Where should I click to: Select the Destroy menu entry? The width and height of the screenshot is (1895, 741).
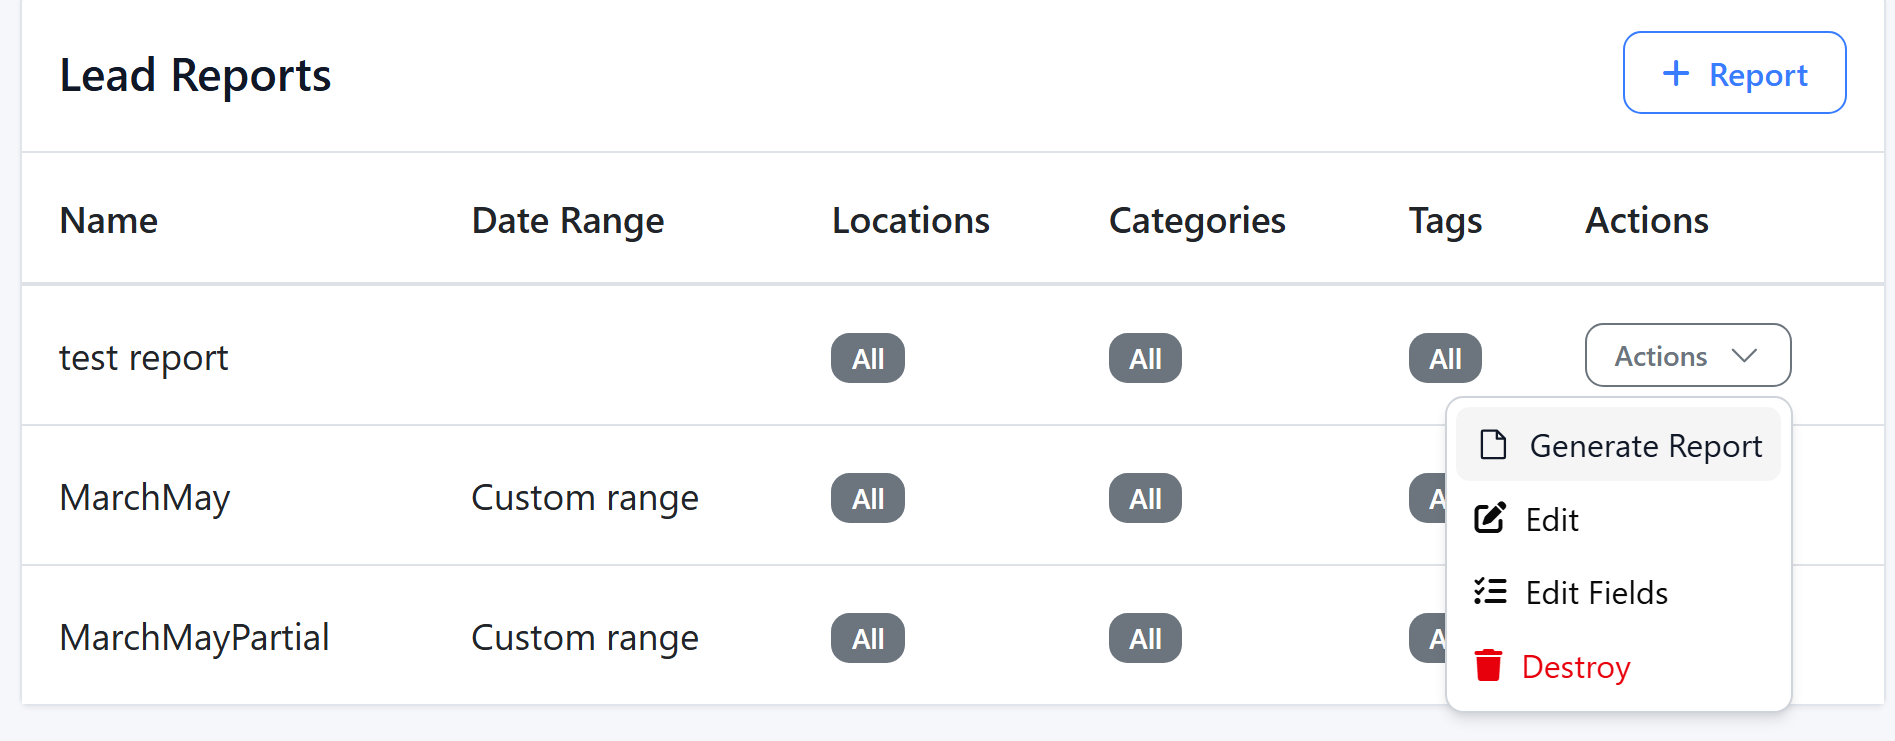pos(1576,667)
